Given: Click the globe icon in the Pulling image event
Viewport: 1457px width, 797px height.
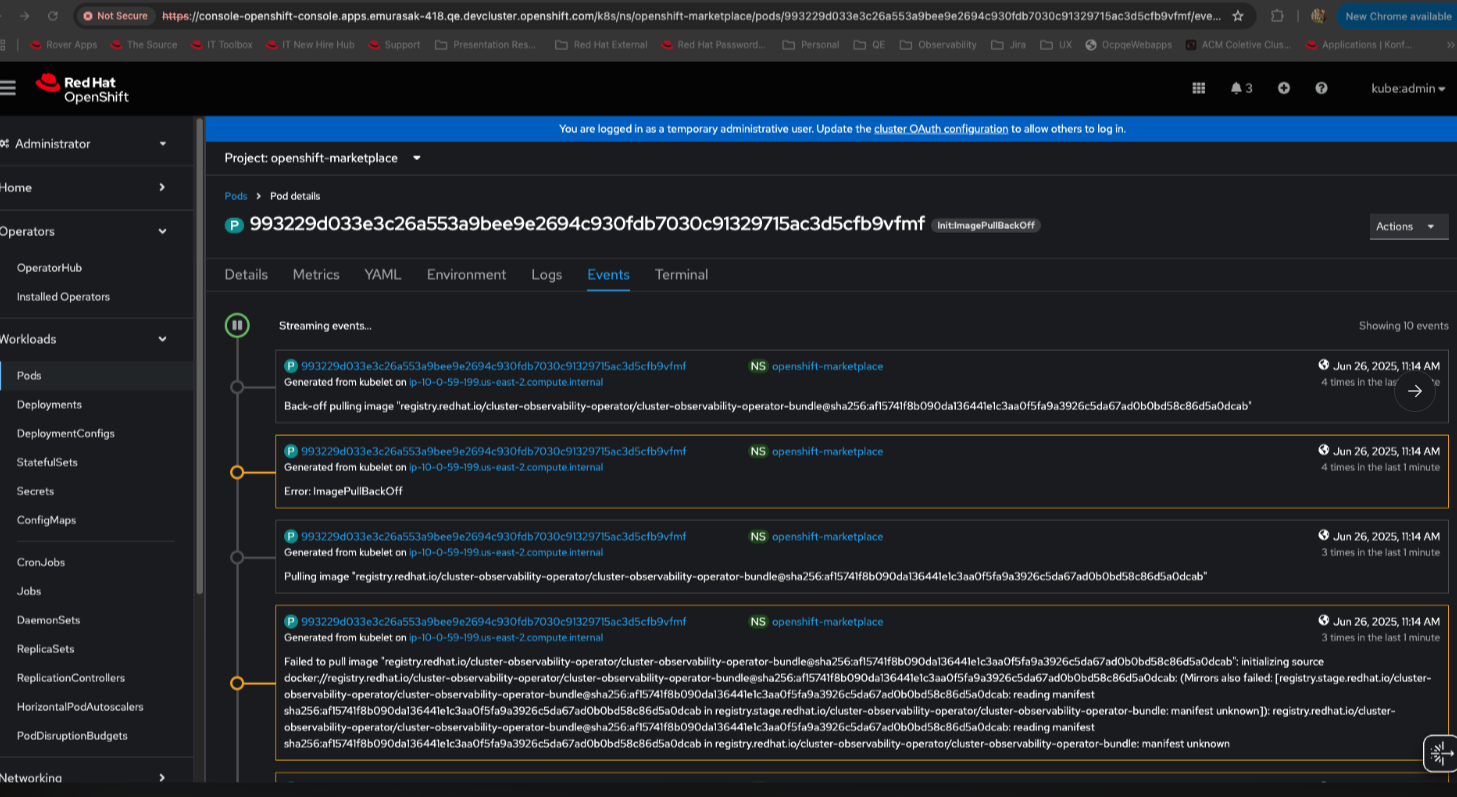Looking at the screenshot, I should click(x=1324, y=536).
